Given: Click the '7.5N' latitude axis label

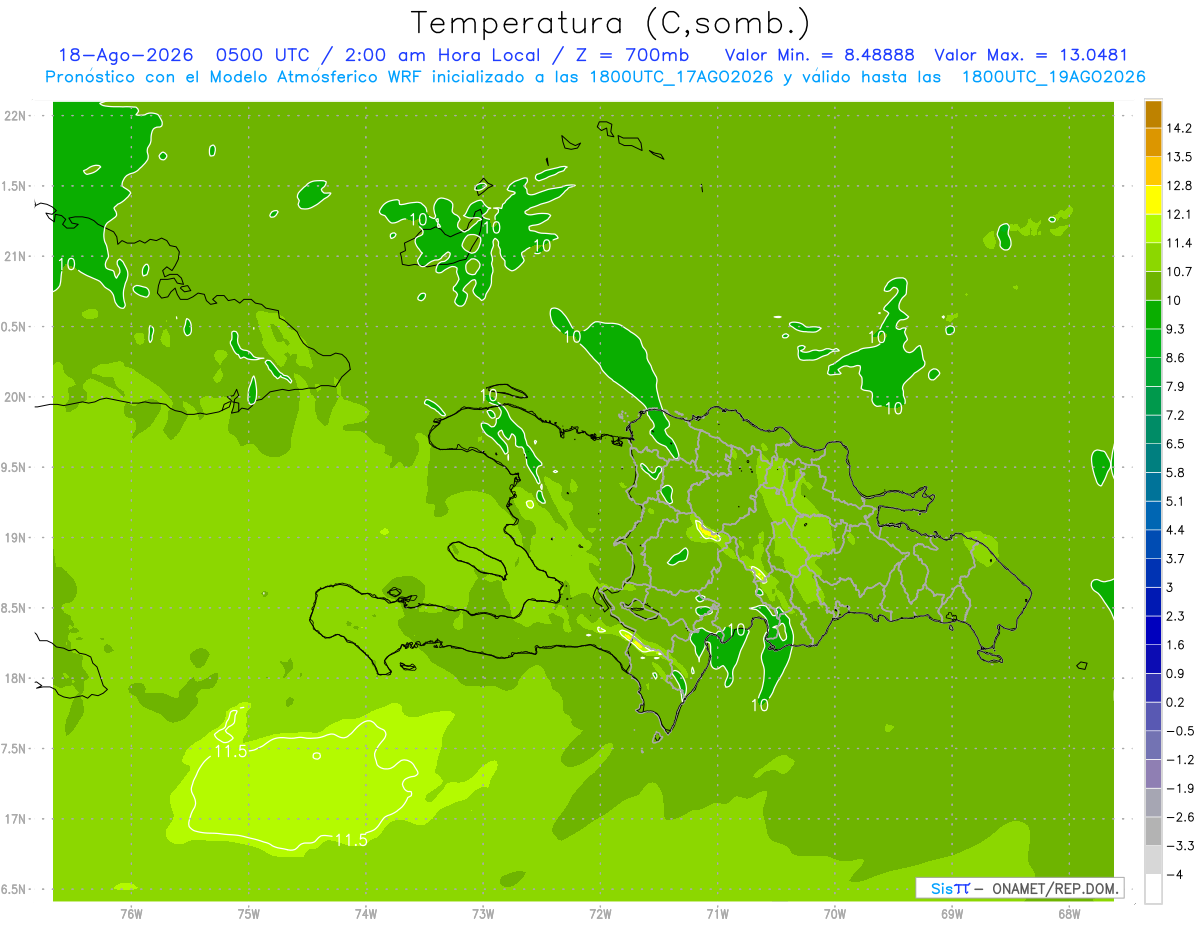Looking at the screenshot, I should [x=15, y=749].
